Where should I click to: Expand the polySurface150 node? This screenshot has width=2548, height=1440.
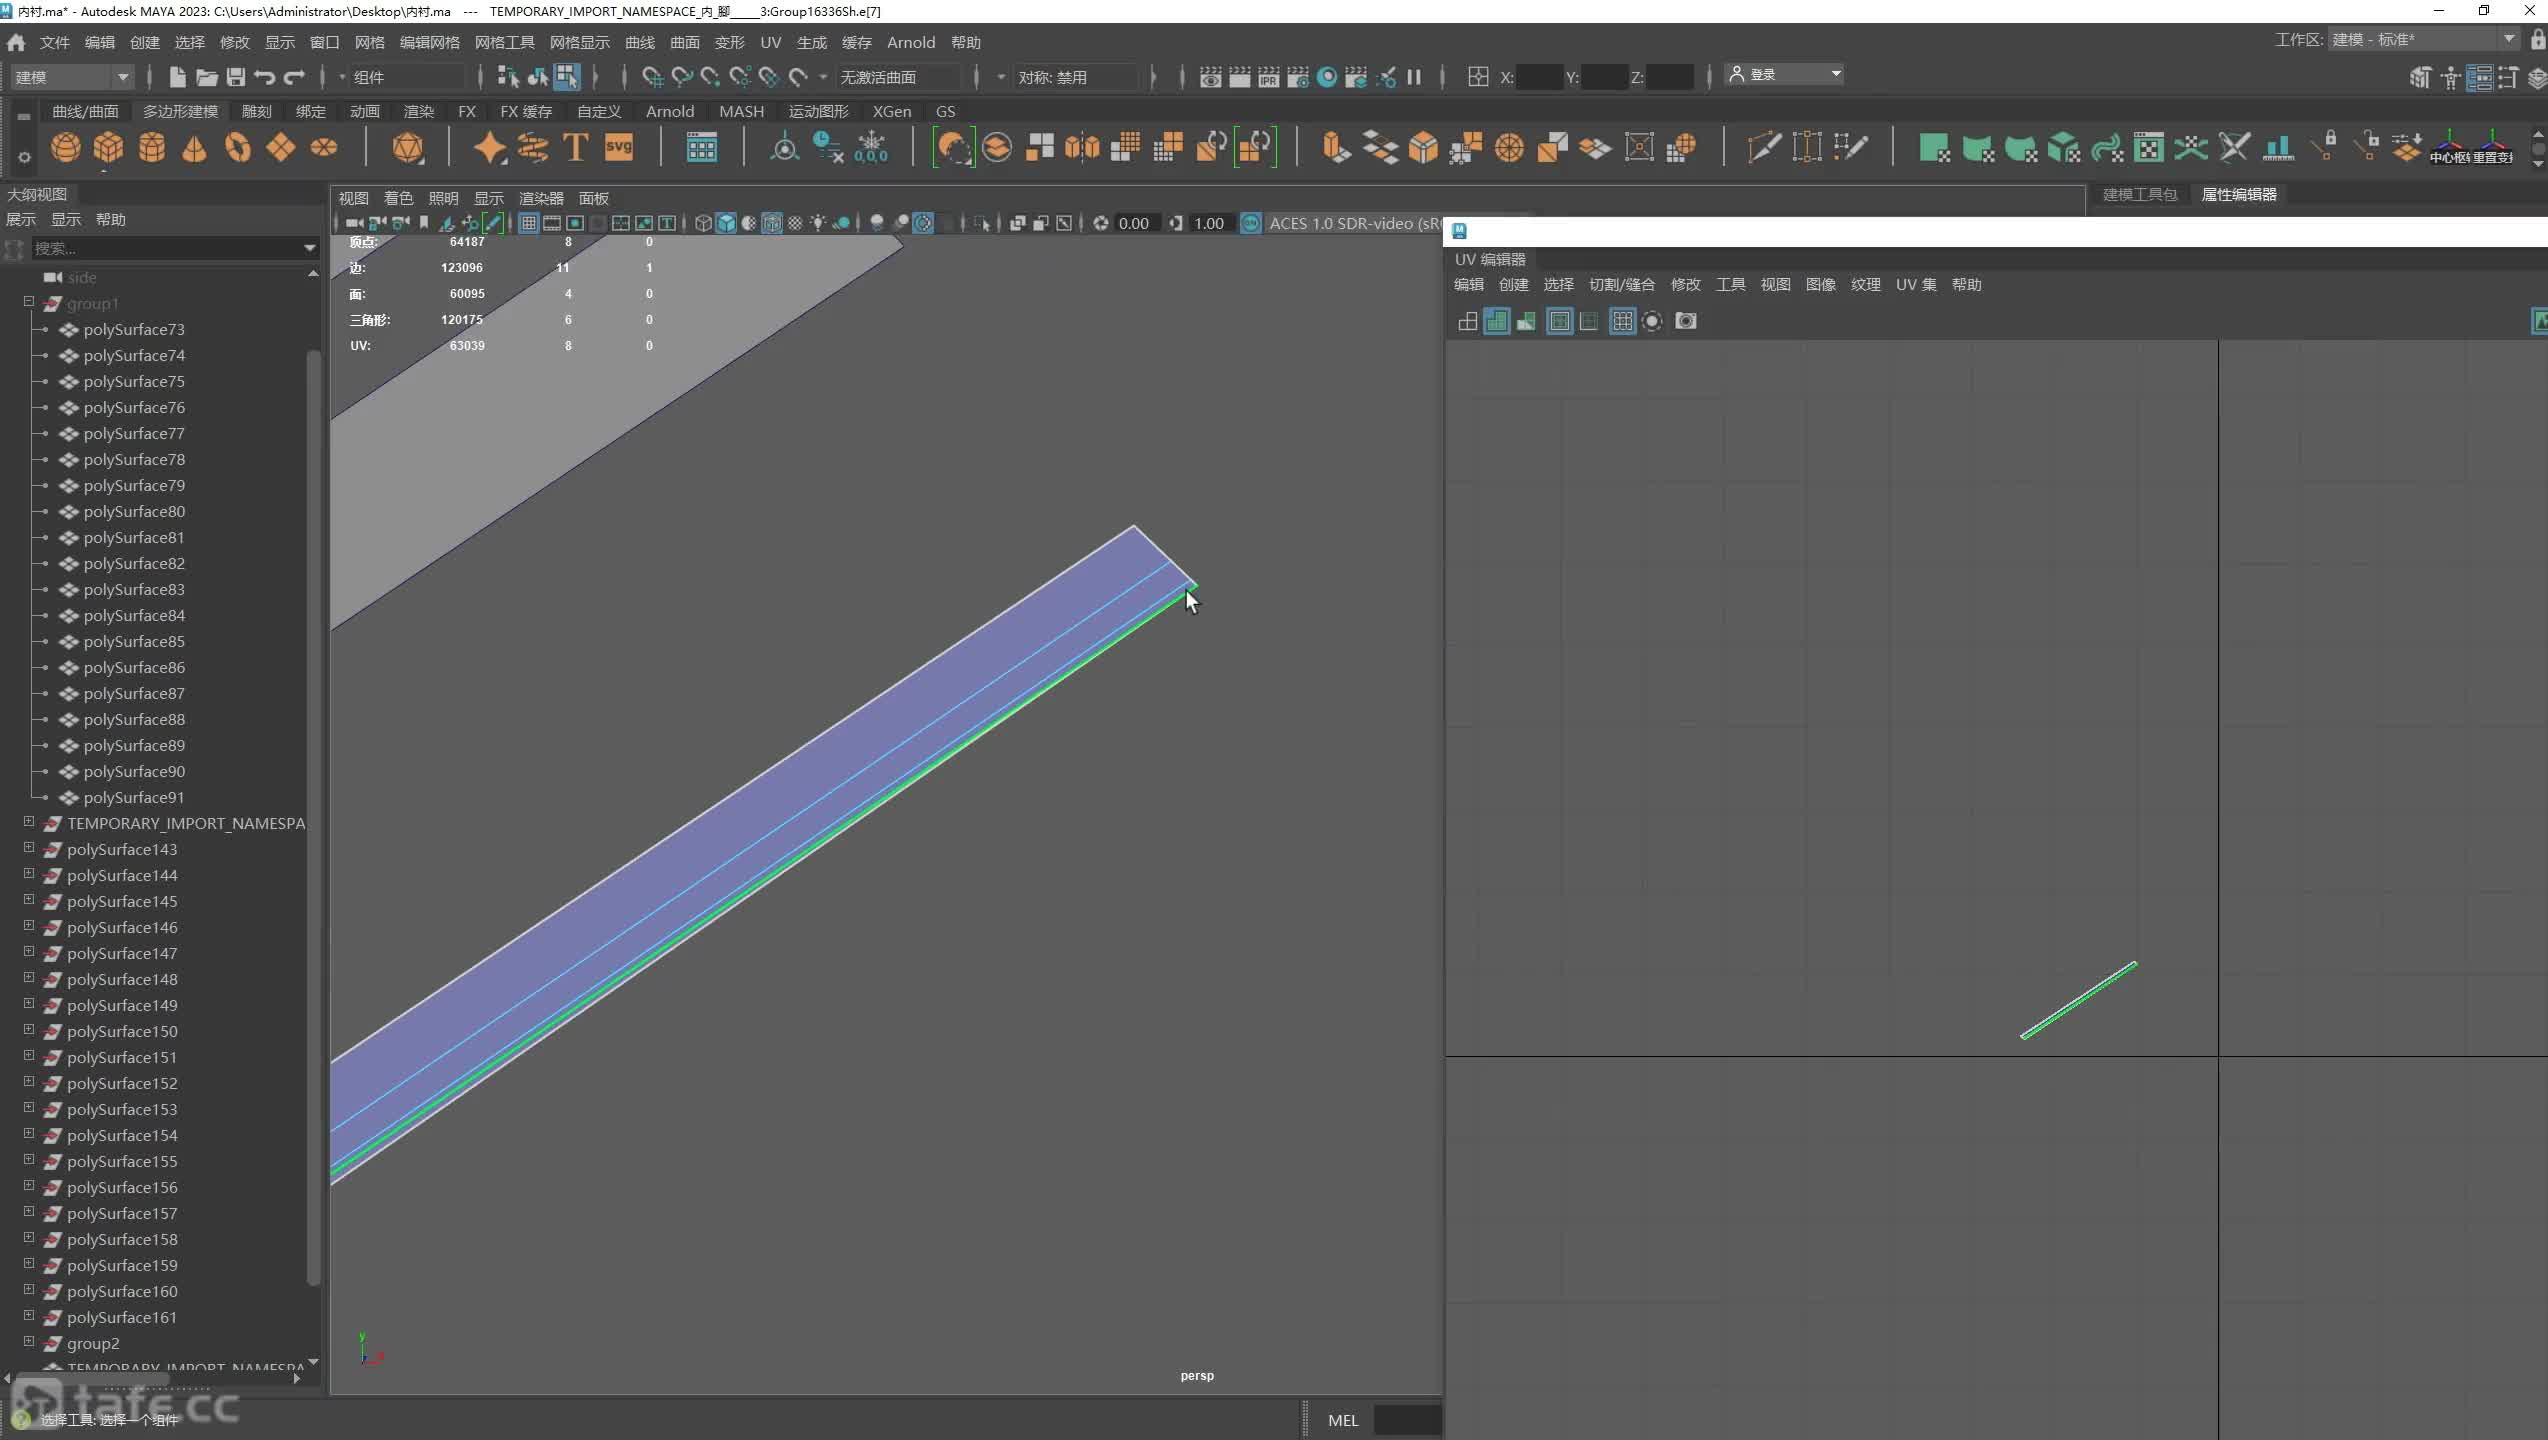(29, 1030)
